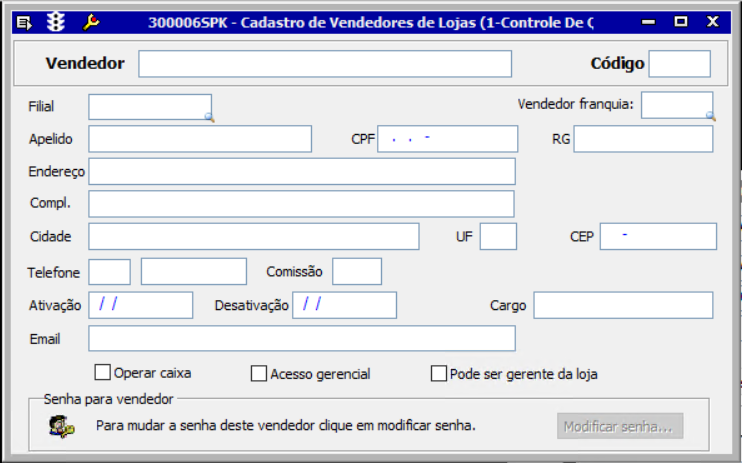This screenshot has height=463, width=742.
Task: Minimize the Cadastro de Vendedores window
Action: 648,22
